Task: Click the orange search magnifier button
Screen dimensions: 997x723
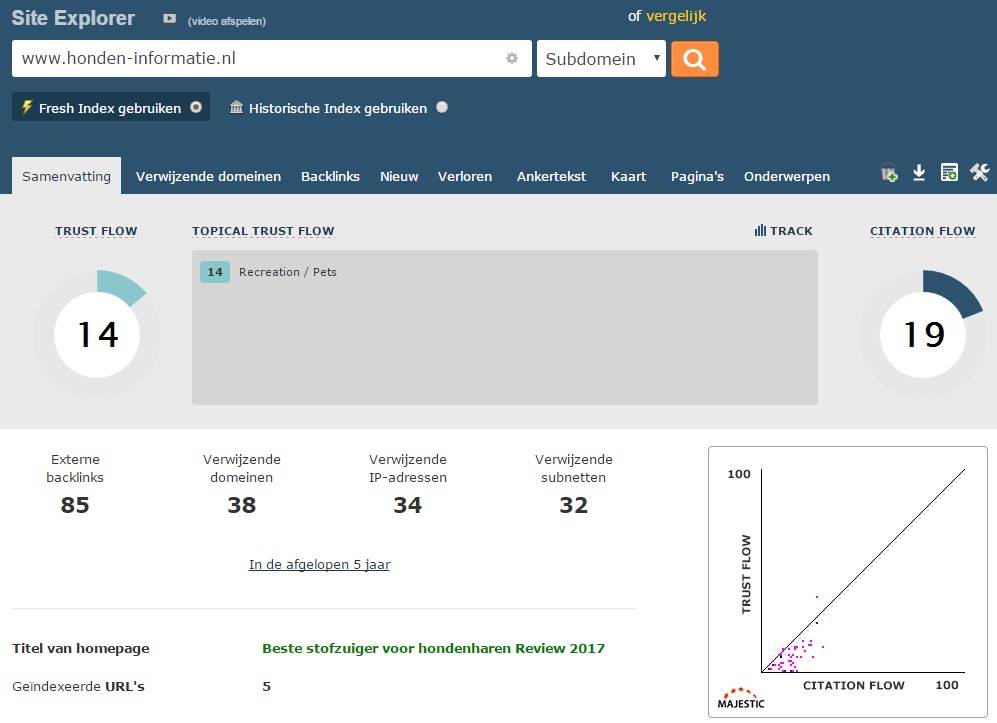Action: point(695,59)
